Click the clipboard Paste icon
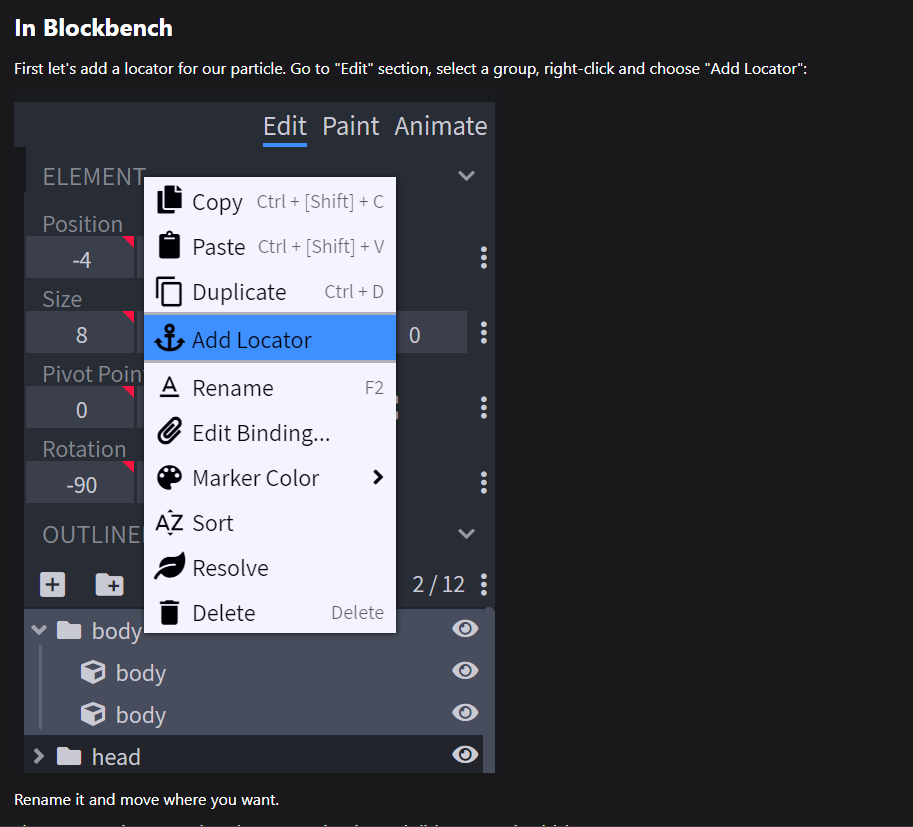 (x=169, y=246)
